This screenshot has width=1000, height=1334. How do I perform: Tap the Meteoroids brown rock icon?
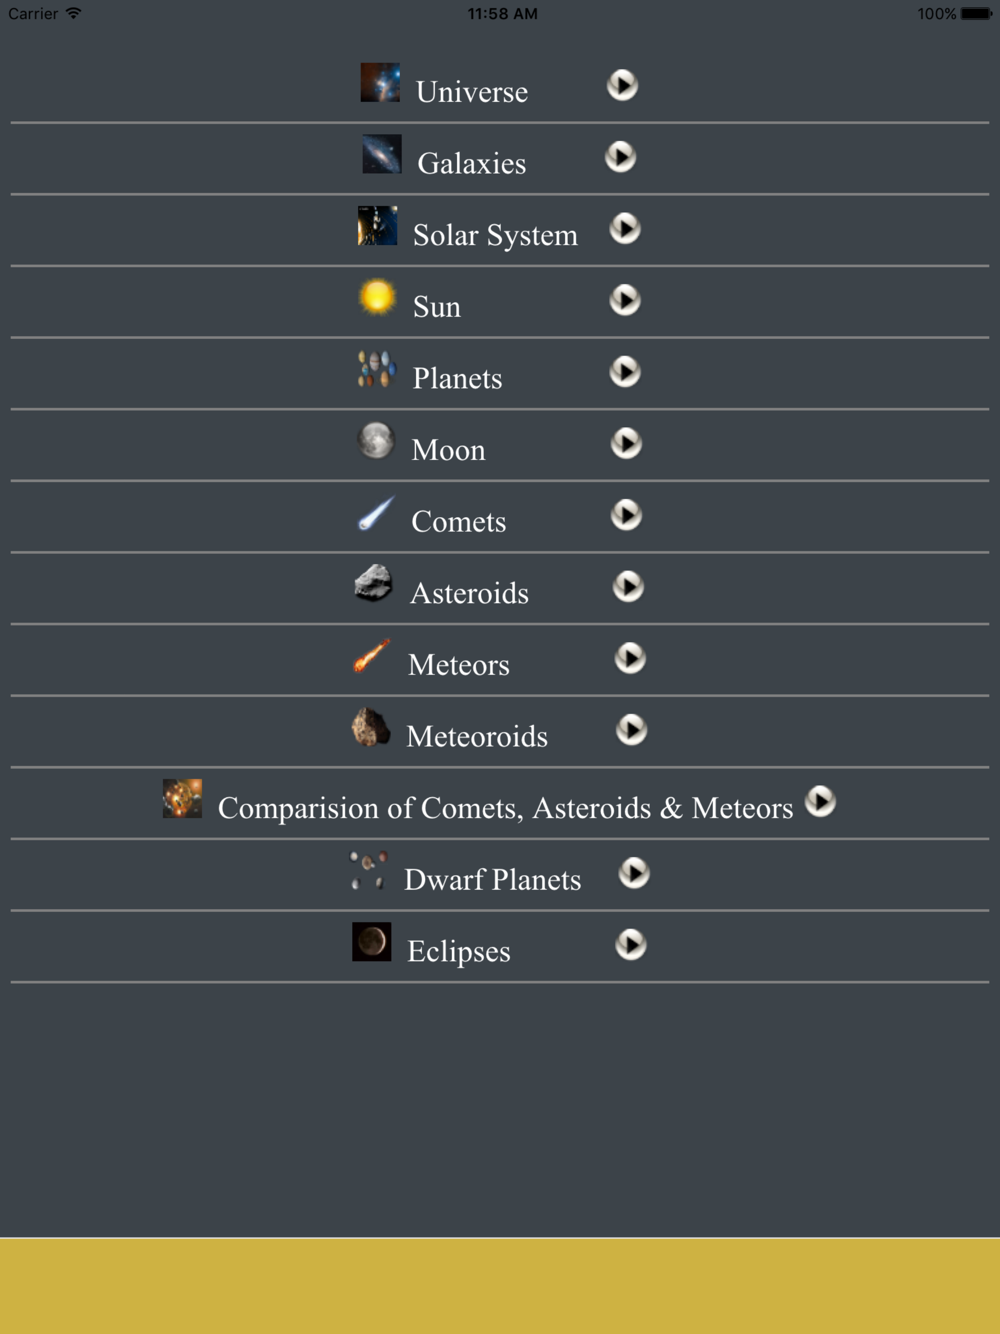[x=371, y=727]
